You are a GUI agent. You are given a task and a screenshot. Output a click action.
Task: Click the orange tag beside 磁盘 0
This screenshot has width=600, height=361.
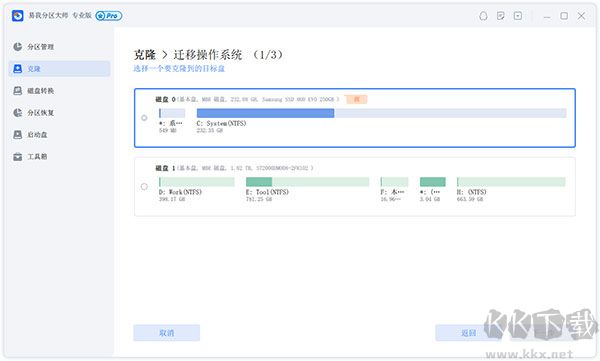pos(356,100)
